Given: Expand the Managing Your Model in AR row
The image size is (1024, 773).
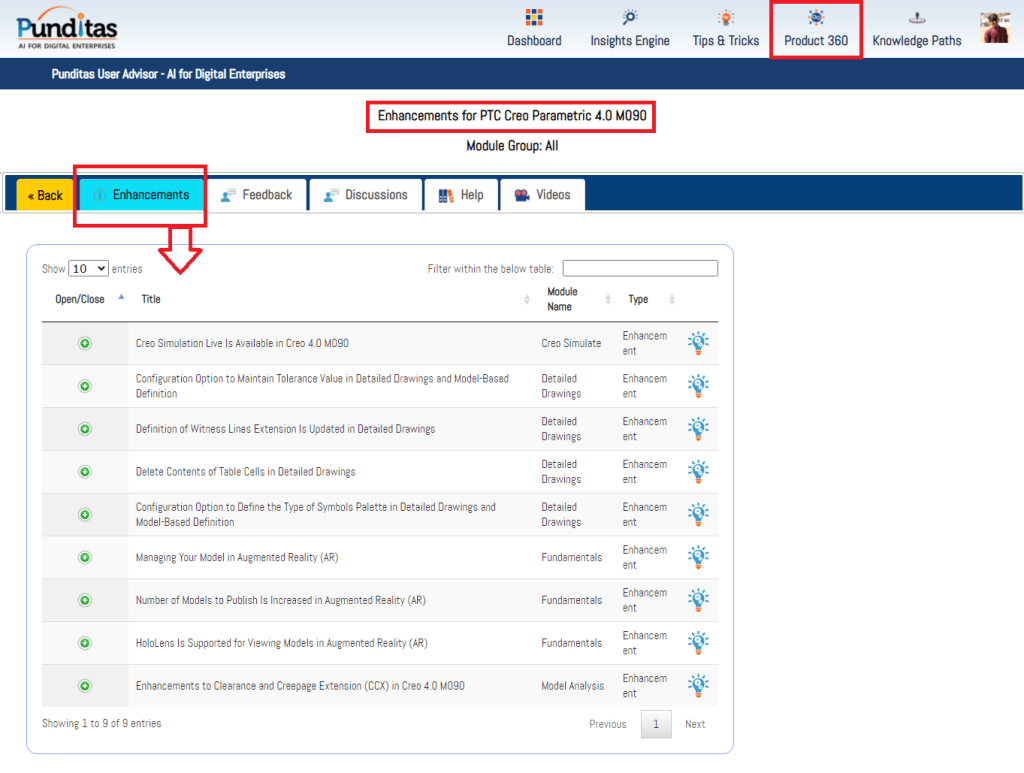Looking at the screenshot, I should 85,557.
